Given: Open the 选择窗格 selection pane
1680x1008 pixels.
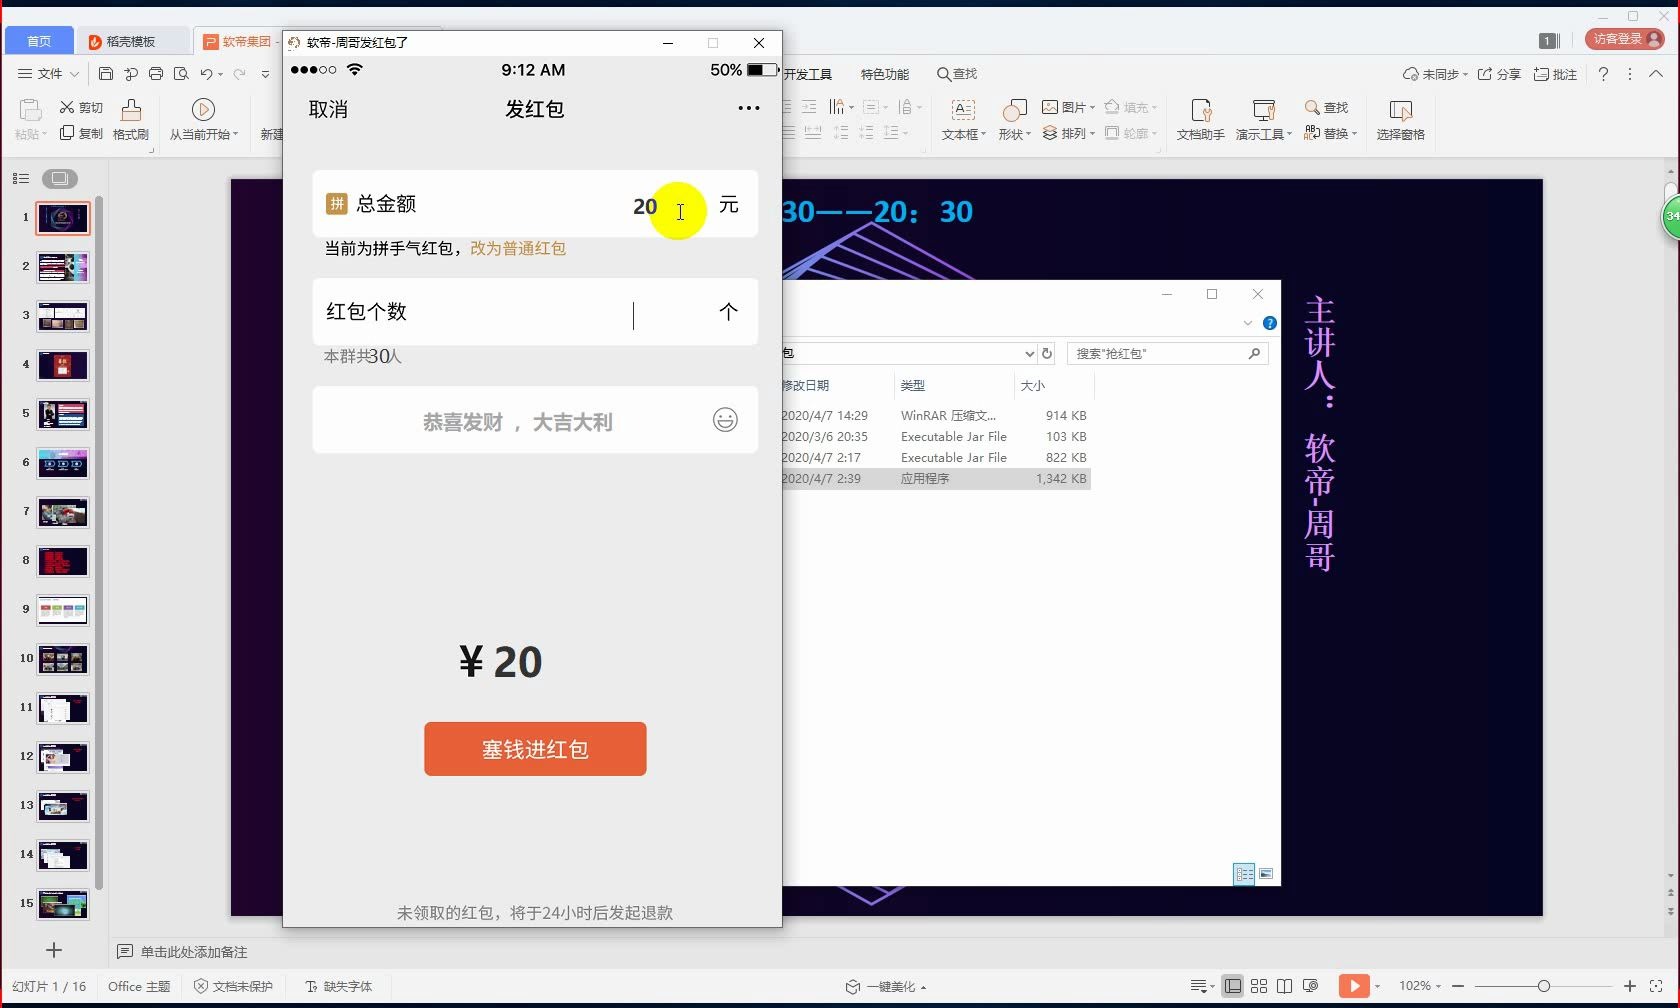Looking at the screenshot, I should coord(1400,120).
